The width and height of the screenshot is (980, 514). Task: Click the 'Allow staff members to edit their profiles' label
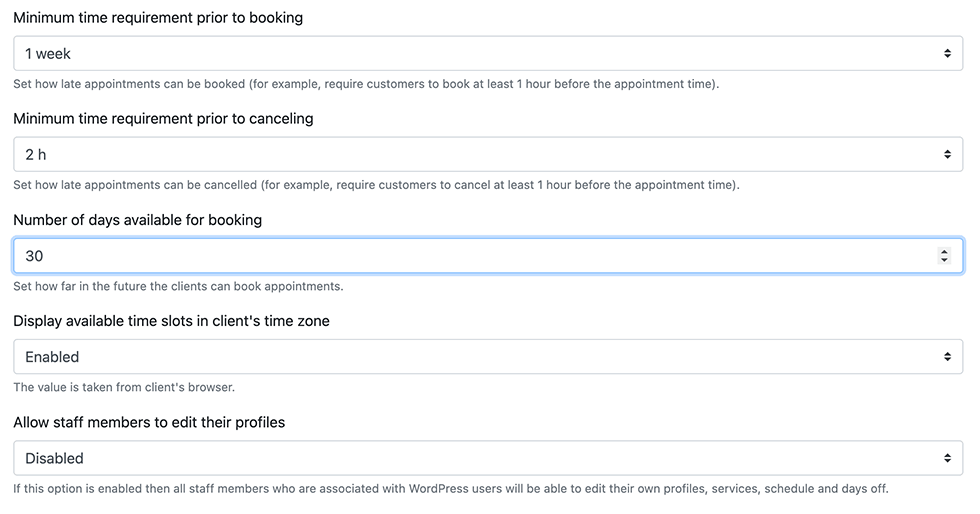coord(149,423)
